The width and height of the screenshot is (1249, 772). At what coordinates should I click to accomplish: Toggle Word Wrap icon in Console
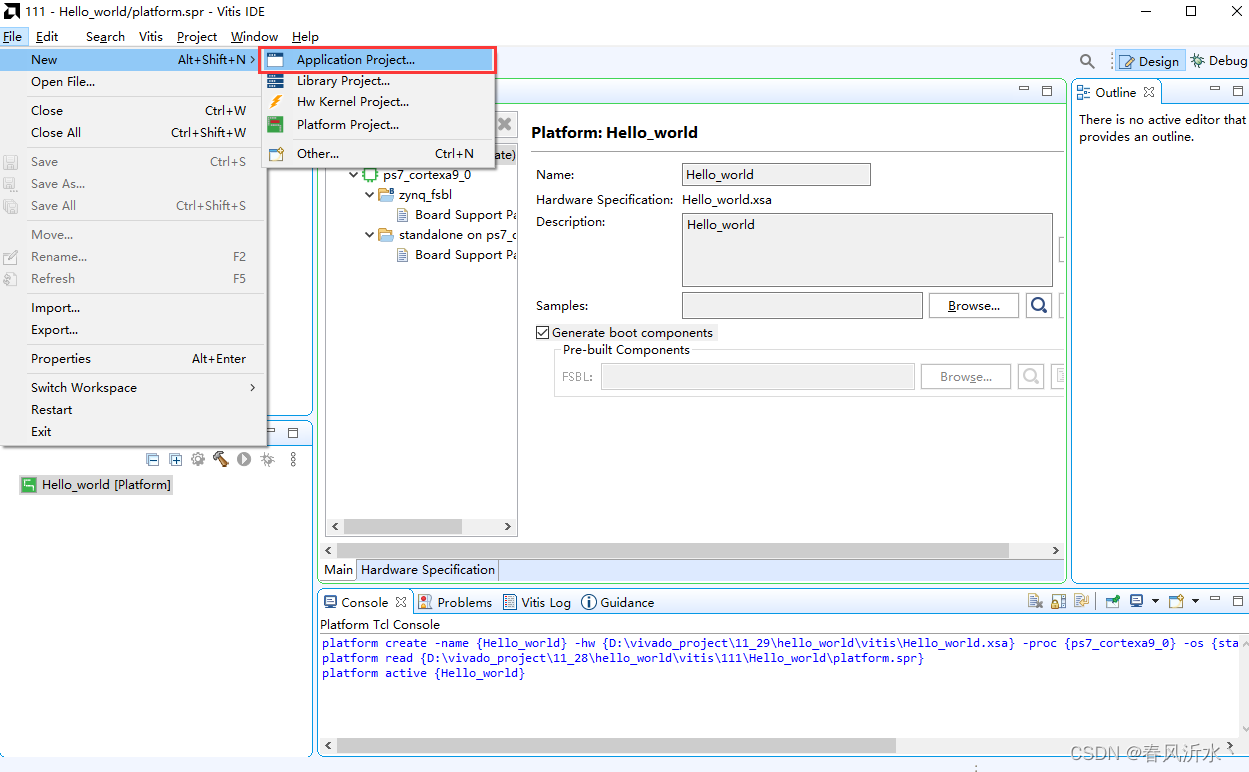point(1081,601)
